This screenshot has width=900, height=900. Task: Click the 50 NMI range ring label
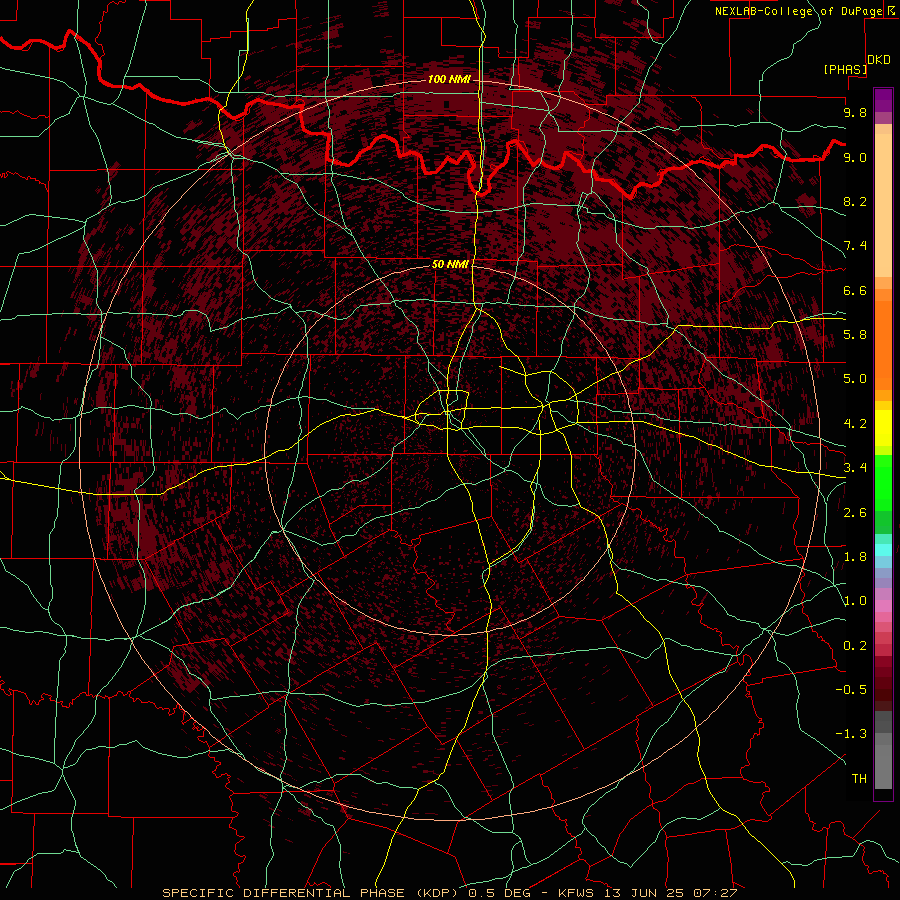[x=450, y=264]
